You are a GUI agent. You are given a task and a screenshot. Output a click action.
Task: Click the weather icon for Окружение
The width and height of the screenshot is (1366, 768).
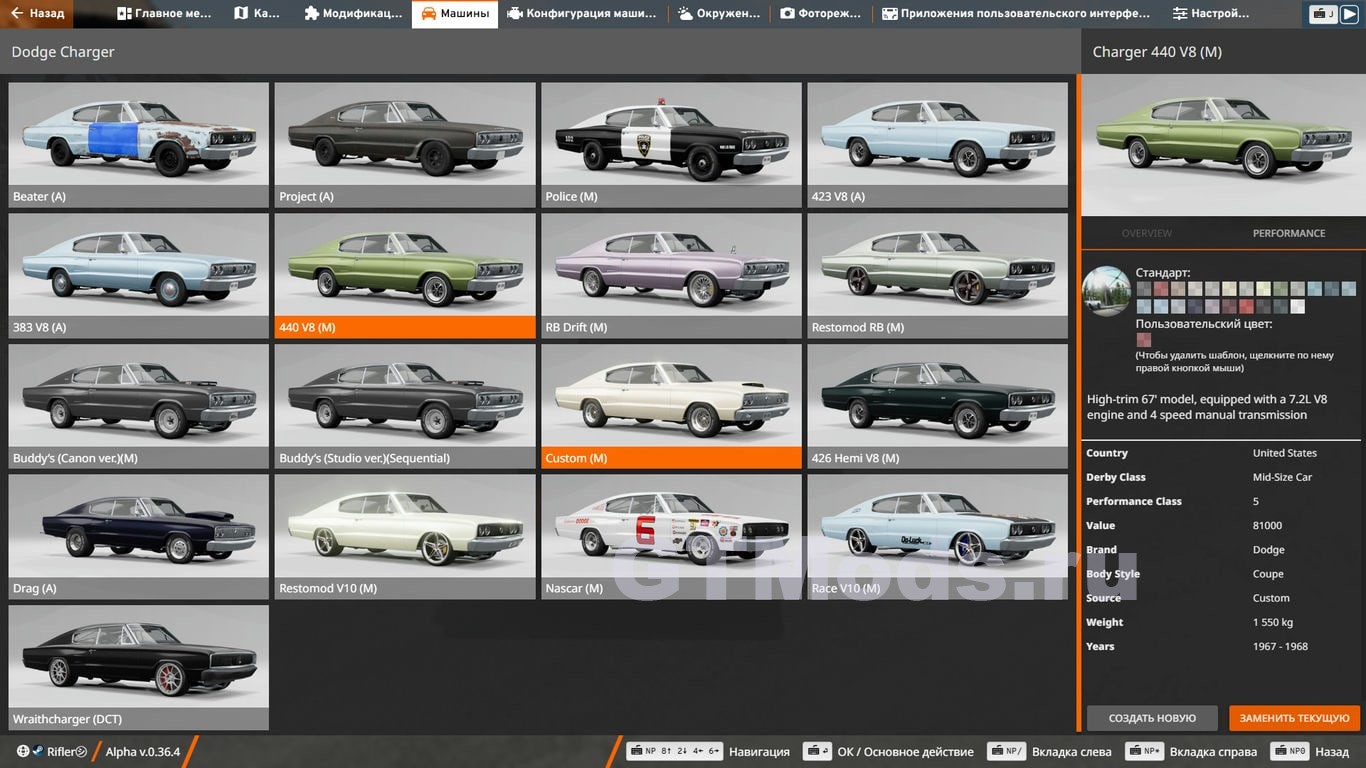[x=685, y=14]
